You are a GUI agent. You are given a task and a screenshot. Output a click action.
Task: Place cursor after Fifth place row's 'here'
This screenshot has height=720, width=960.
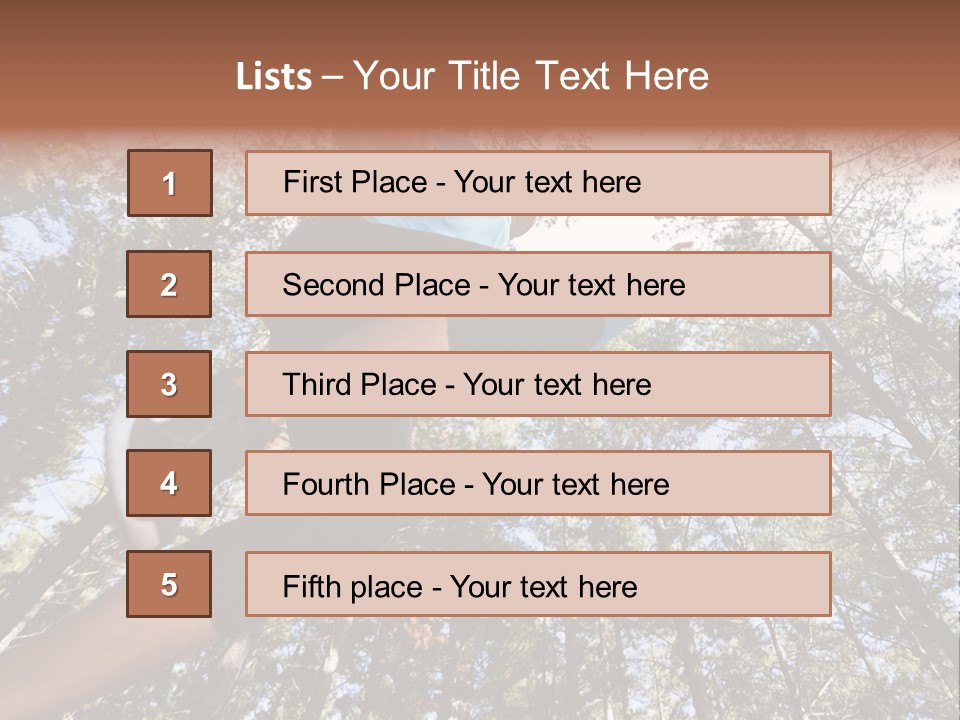638,586
